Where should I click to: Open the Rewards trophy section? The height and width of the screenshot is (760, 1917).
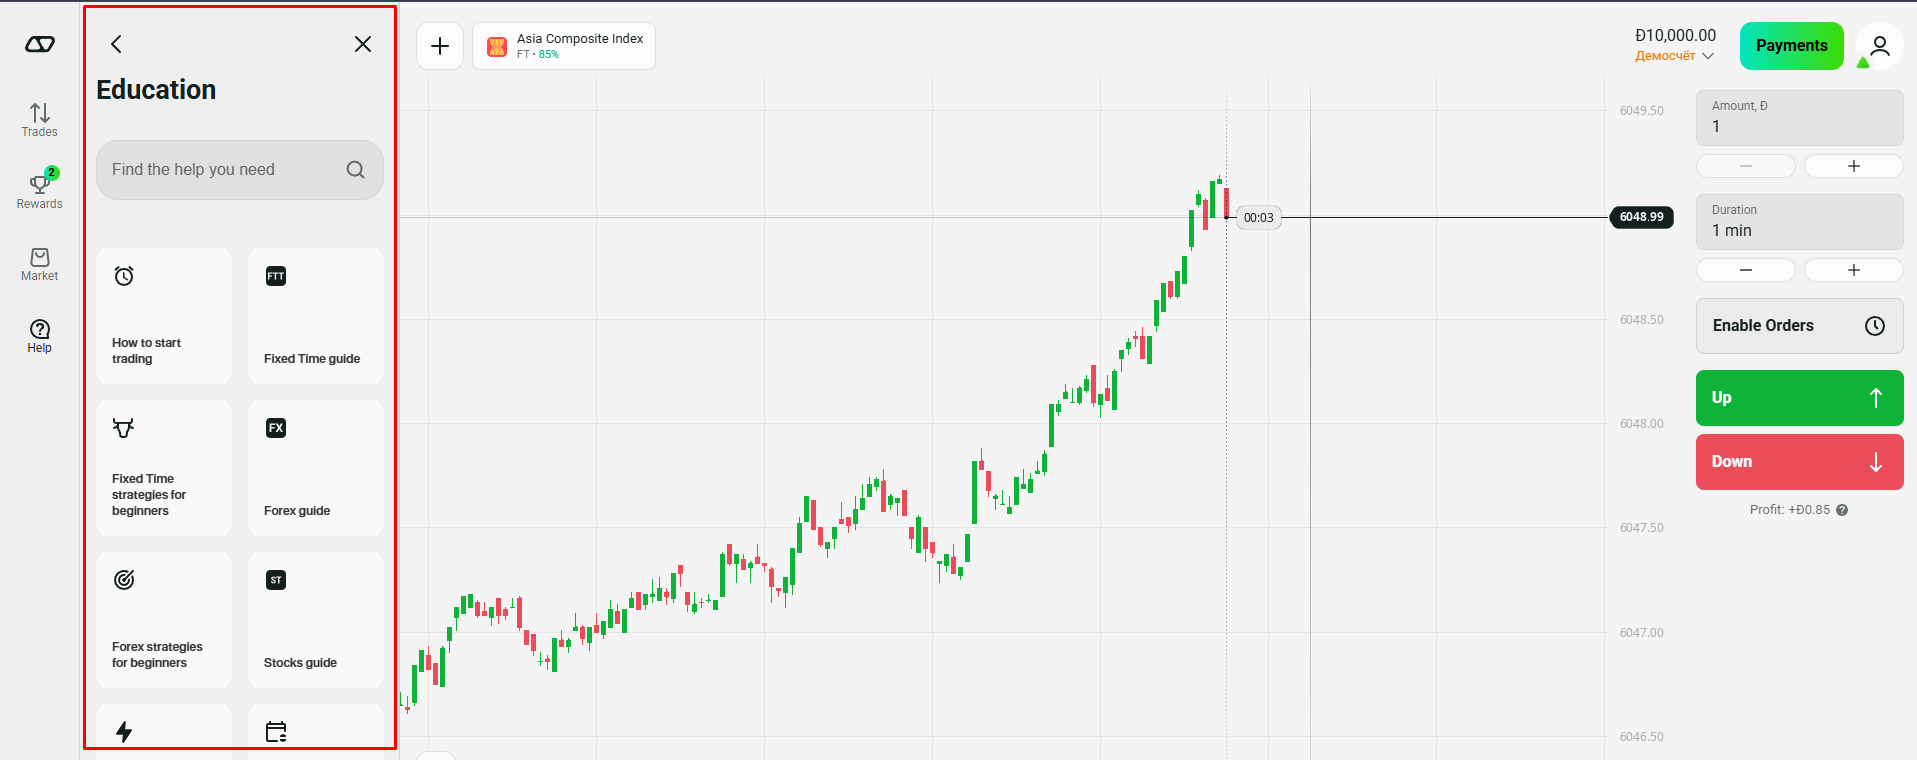pyautogui.click(x=39, y=189)
